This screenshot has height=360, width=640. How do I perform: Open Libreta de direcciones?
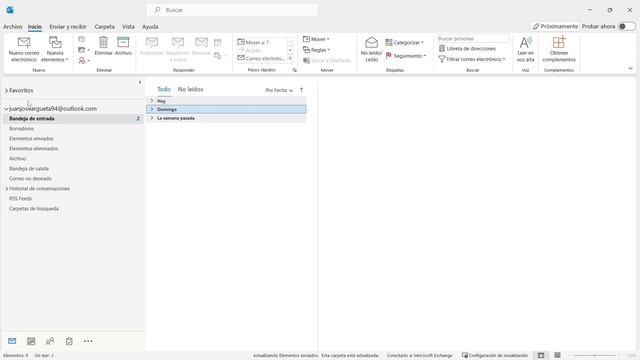click(x=467, y=49)
